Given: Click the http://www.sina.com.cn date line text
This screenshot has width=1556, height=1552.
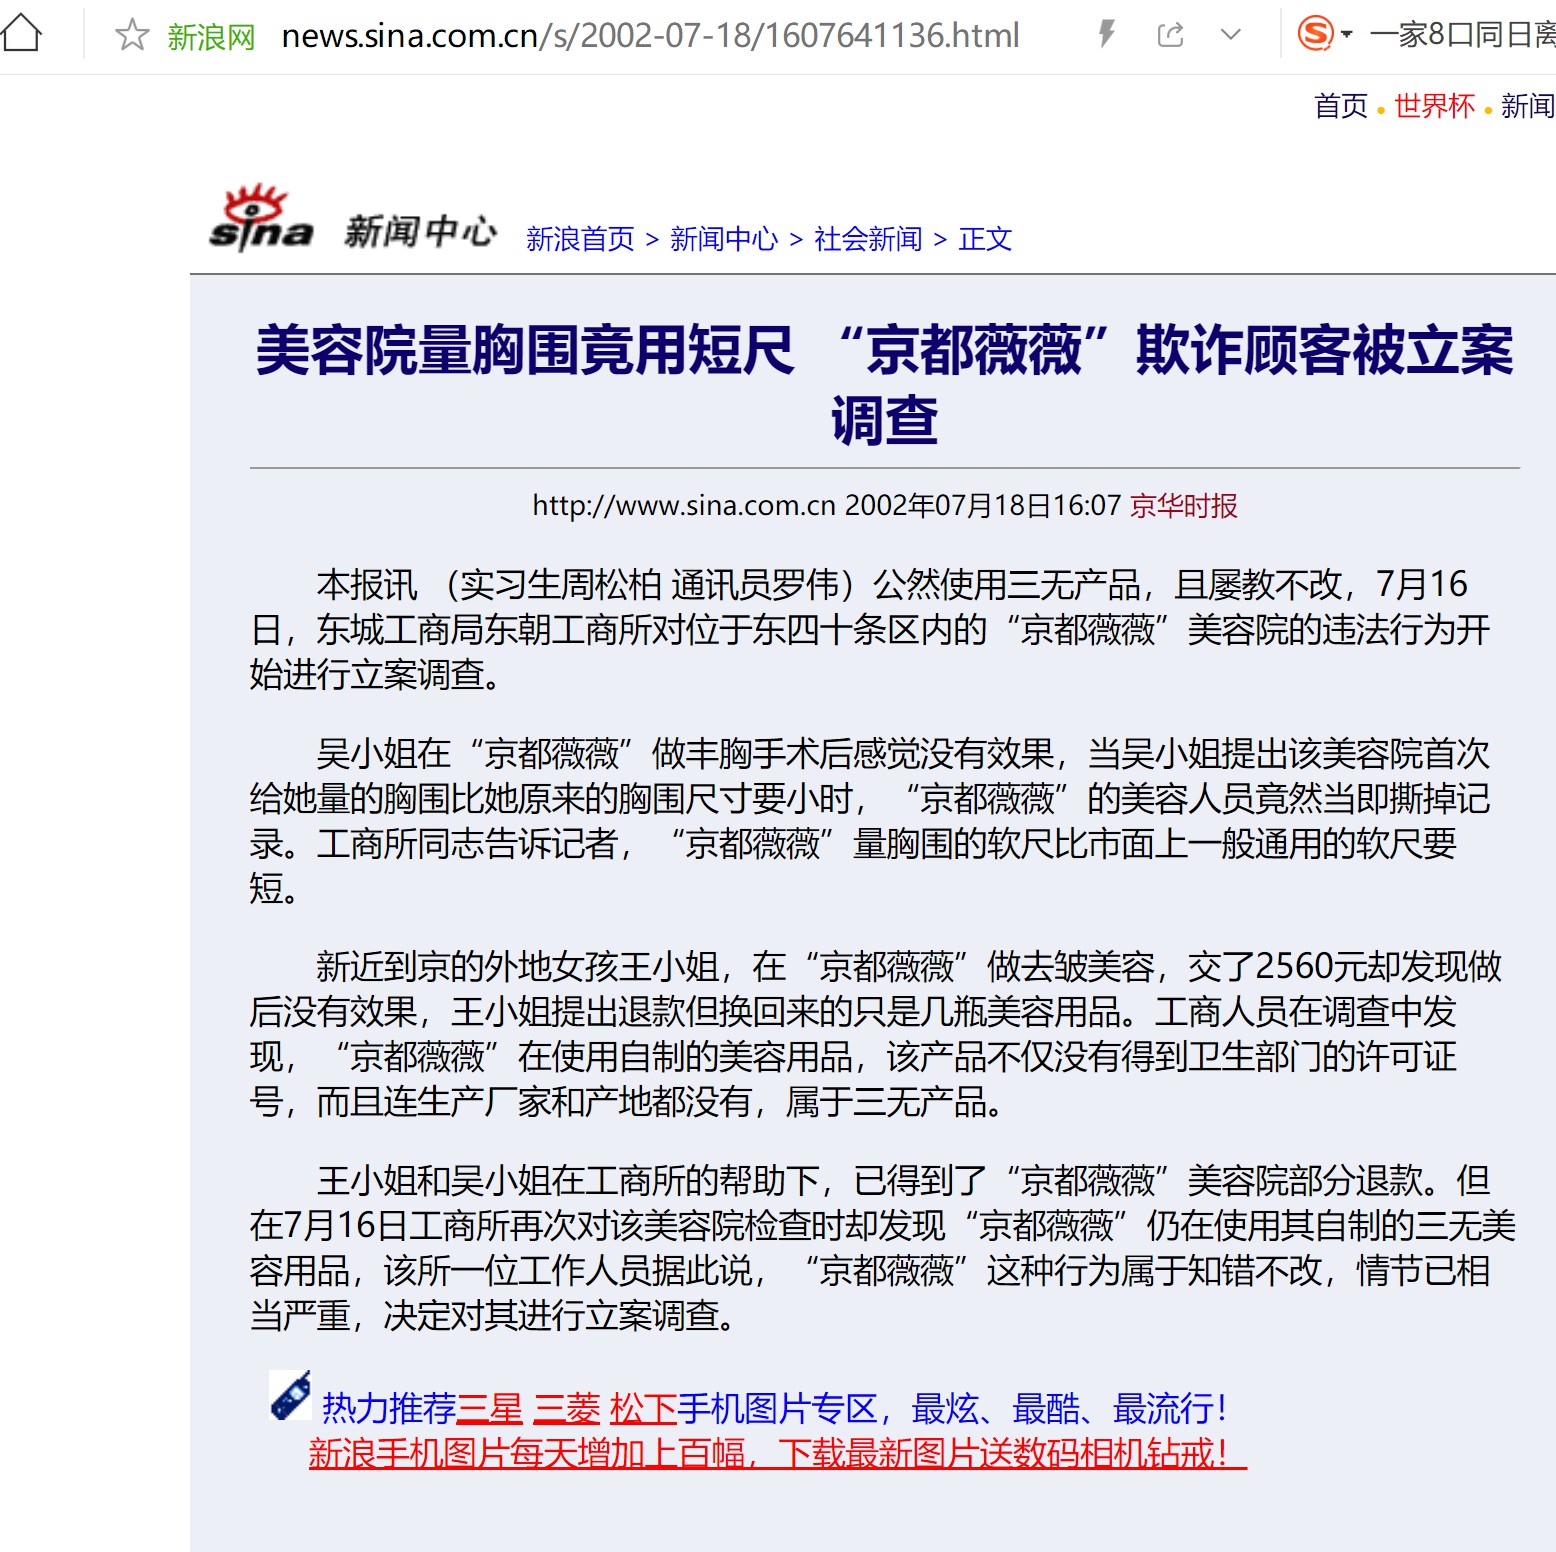Looking at the screenshot, I should coord(826,506).
